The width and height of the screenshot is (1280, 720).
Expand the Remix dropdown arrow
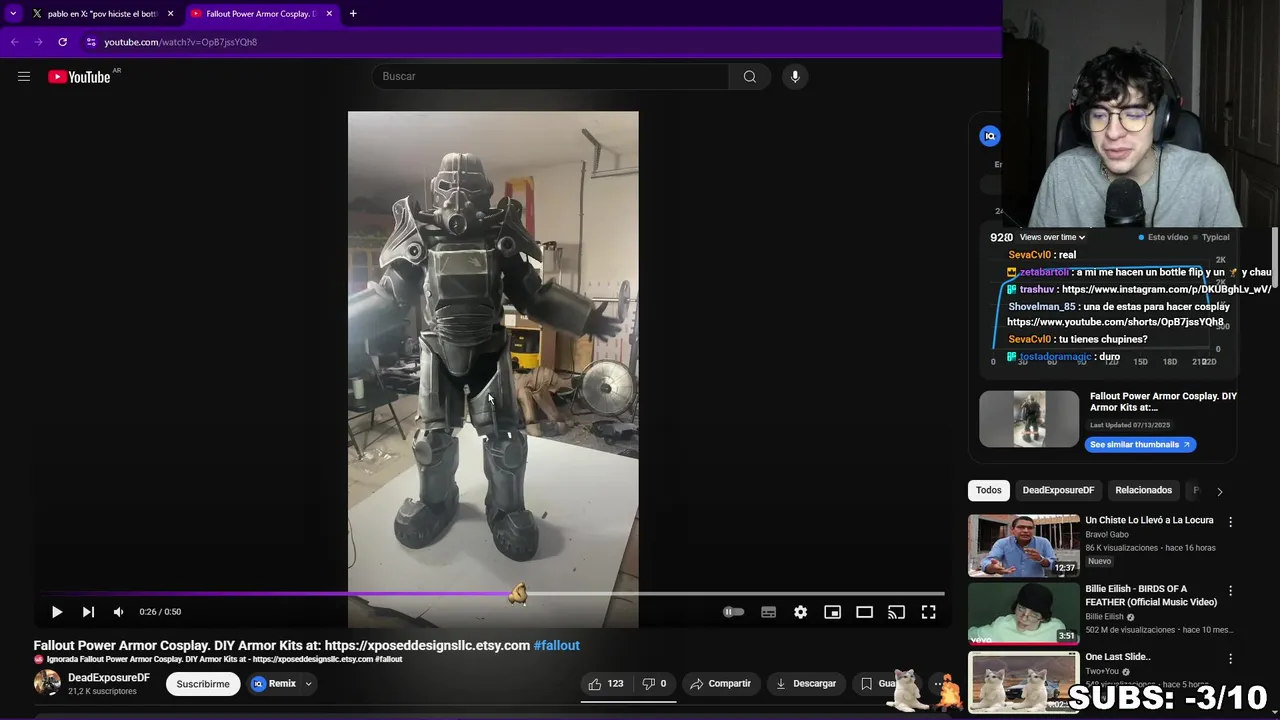point(308,684)
